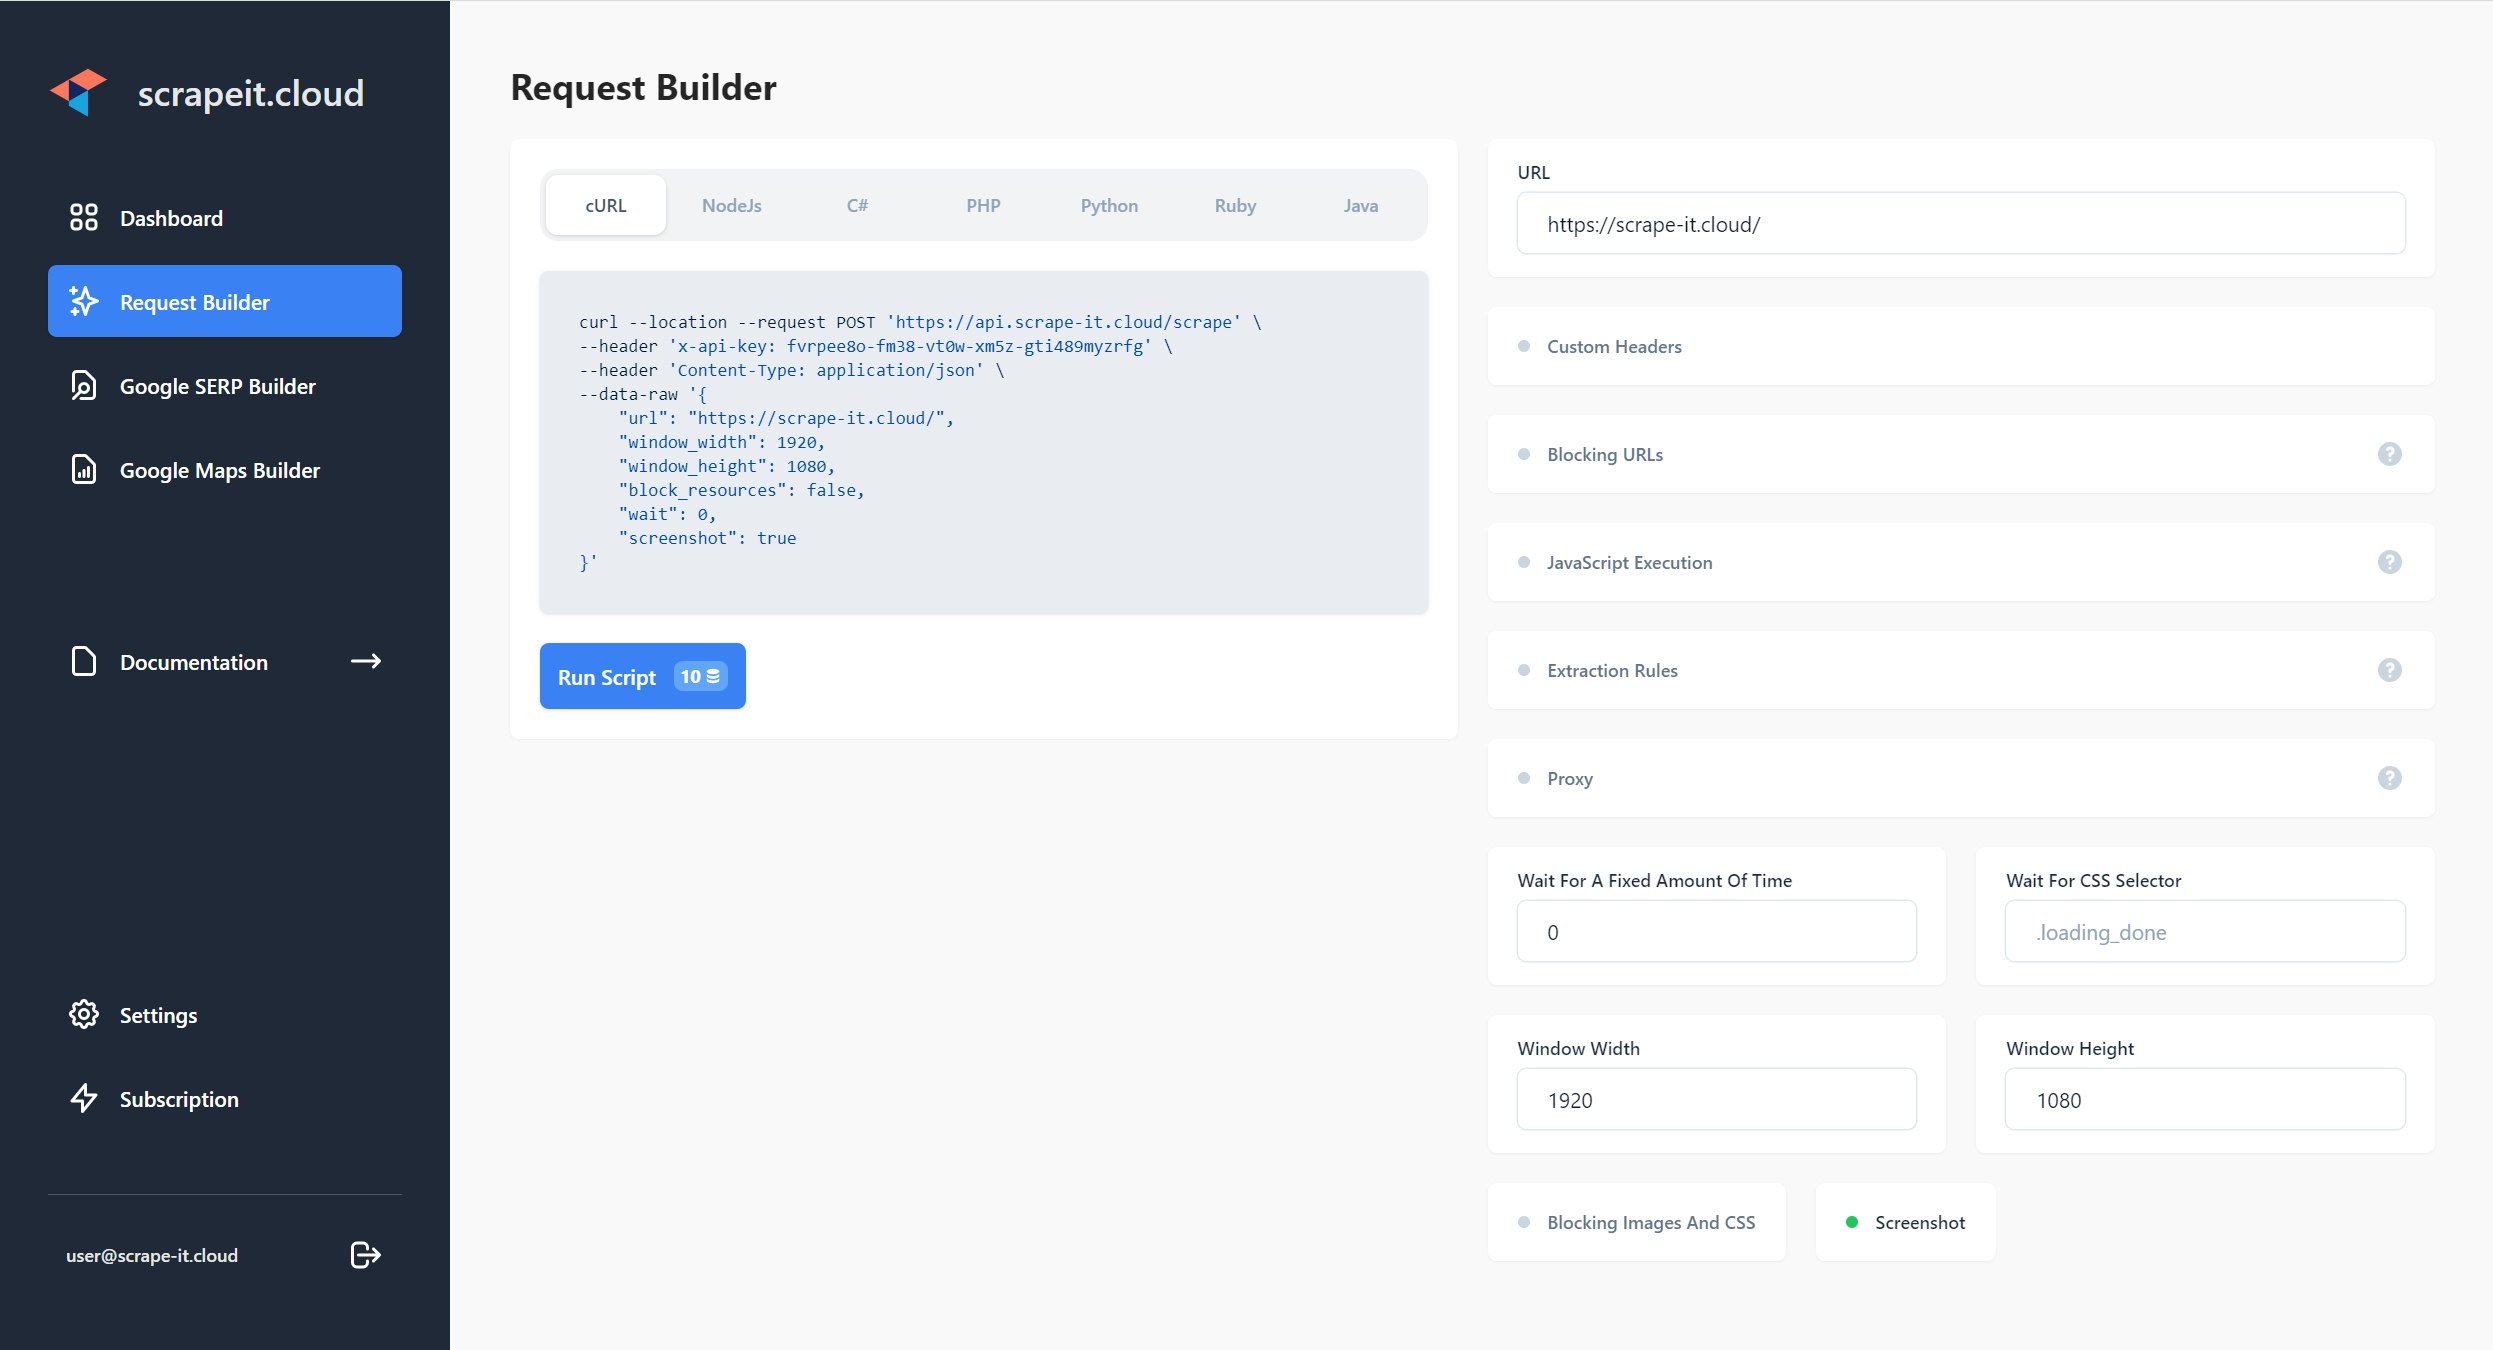Click the Settings gear icon
This screenshot has height=1350, width=2493.
(x=84, y=1014)
